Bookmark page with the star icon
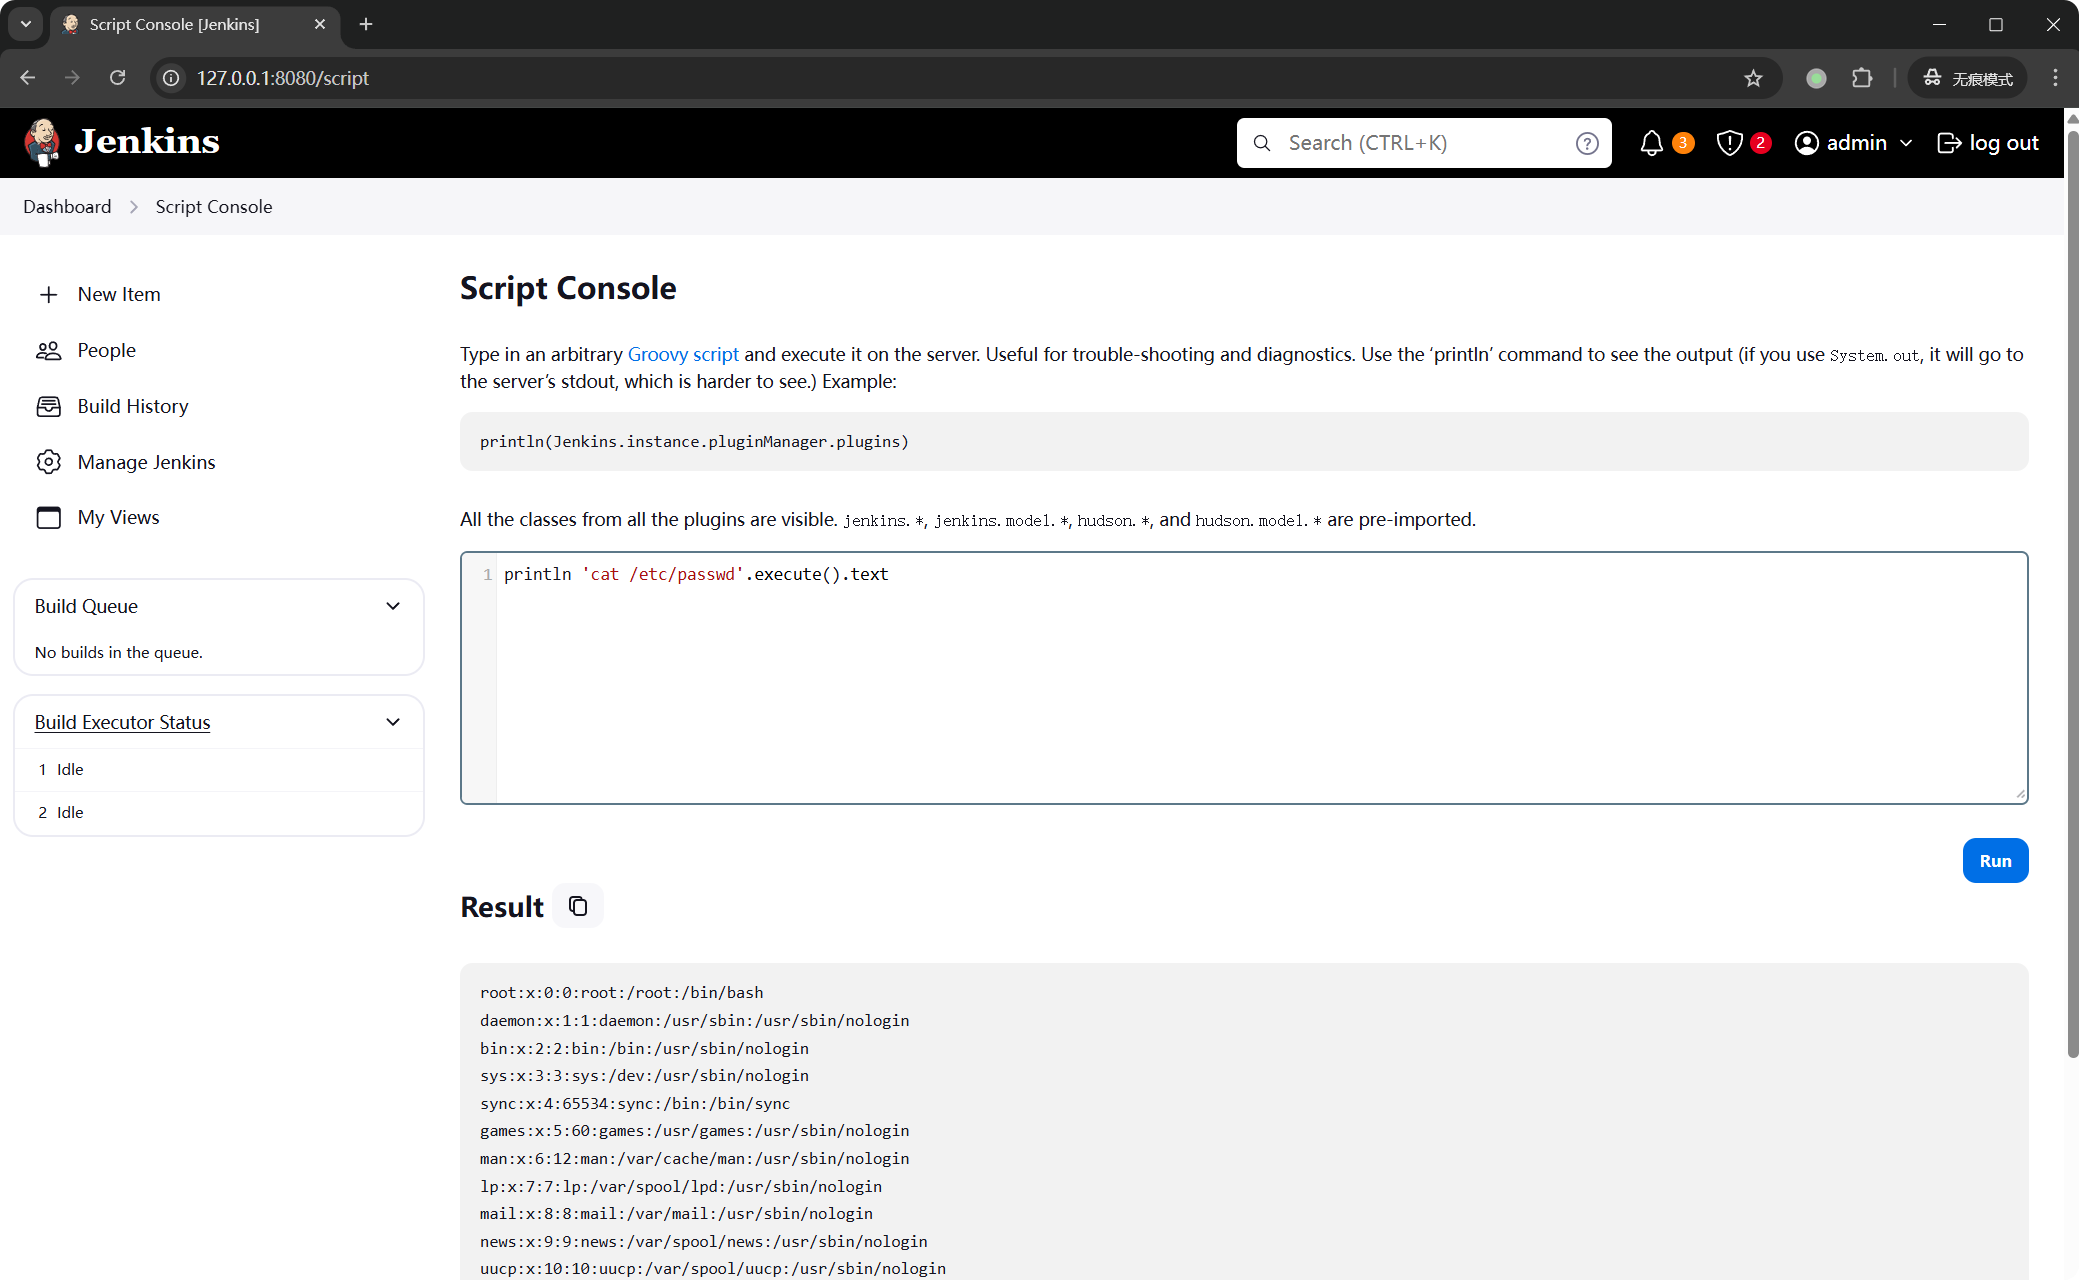The height and width of the screenshot is (1280, 2079). click(x=1753, y=78)
